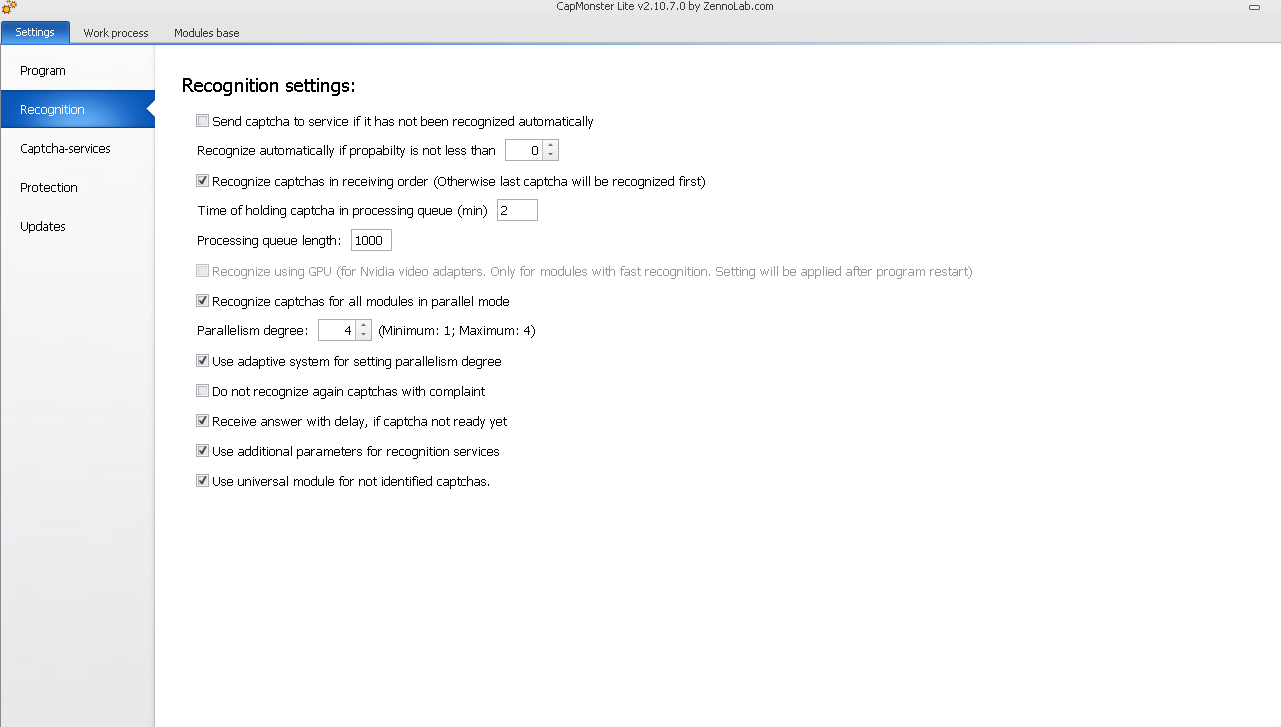1281x727 pixels.
Task: Toggle Use universal module checkbox
Action: point(203,481)
